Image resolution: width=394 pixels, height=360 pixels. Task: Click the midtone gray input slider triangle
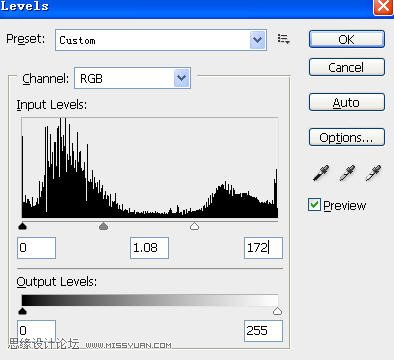104,226
